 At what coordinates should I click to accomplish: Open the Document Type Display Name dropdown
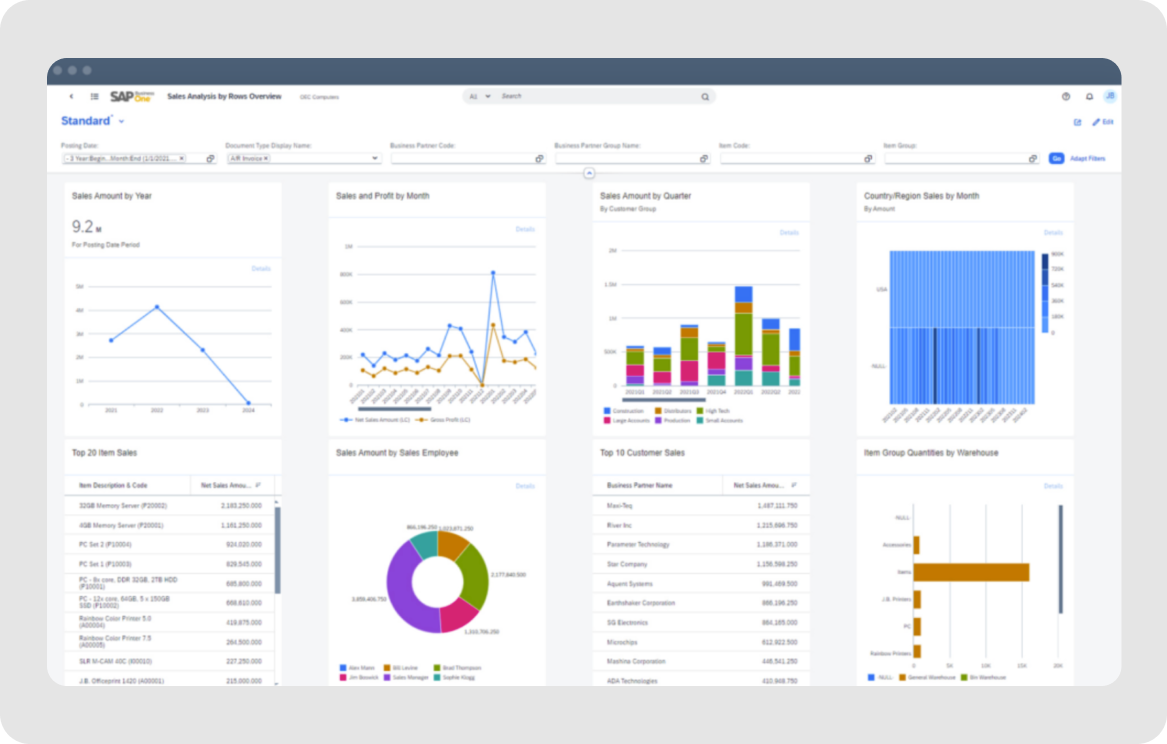[x=375, y=157]
